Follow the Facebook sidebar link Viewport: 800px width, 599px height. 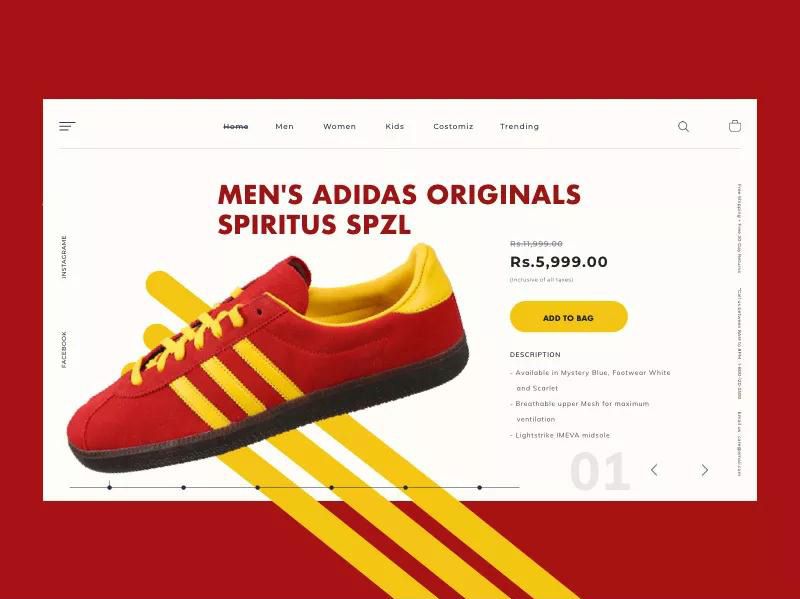pyautogui.click(x=64, y=350)
